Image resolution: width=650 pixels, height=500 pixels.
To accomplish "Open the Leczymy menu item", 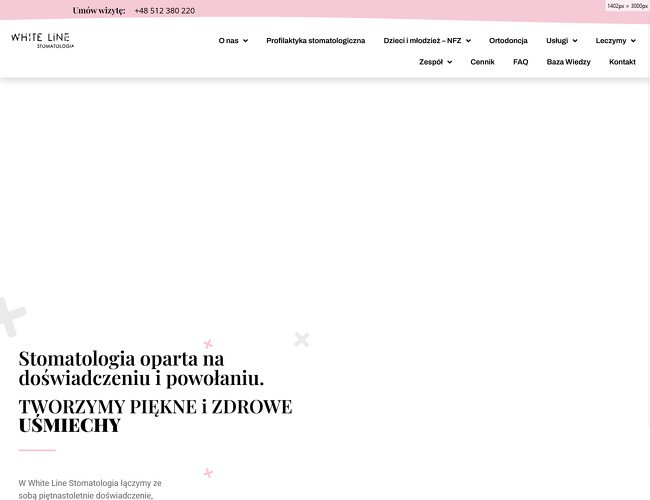I will pyautogui.click(x=611, y=41).
